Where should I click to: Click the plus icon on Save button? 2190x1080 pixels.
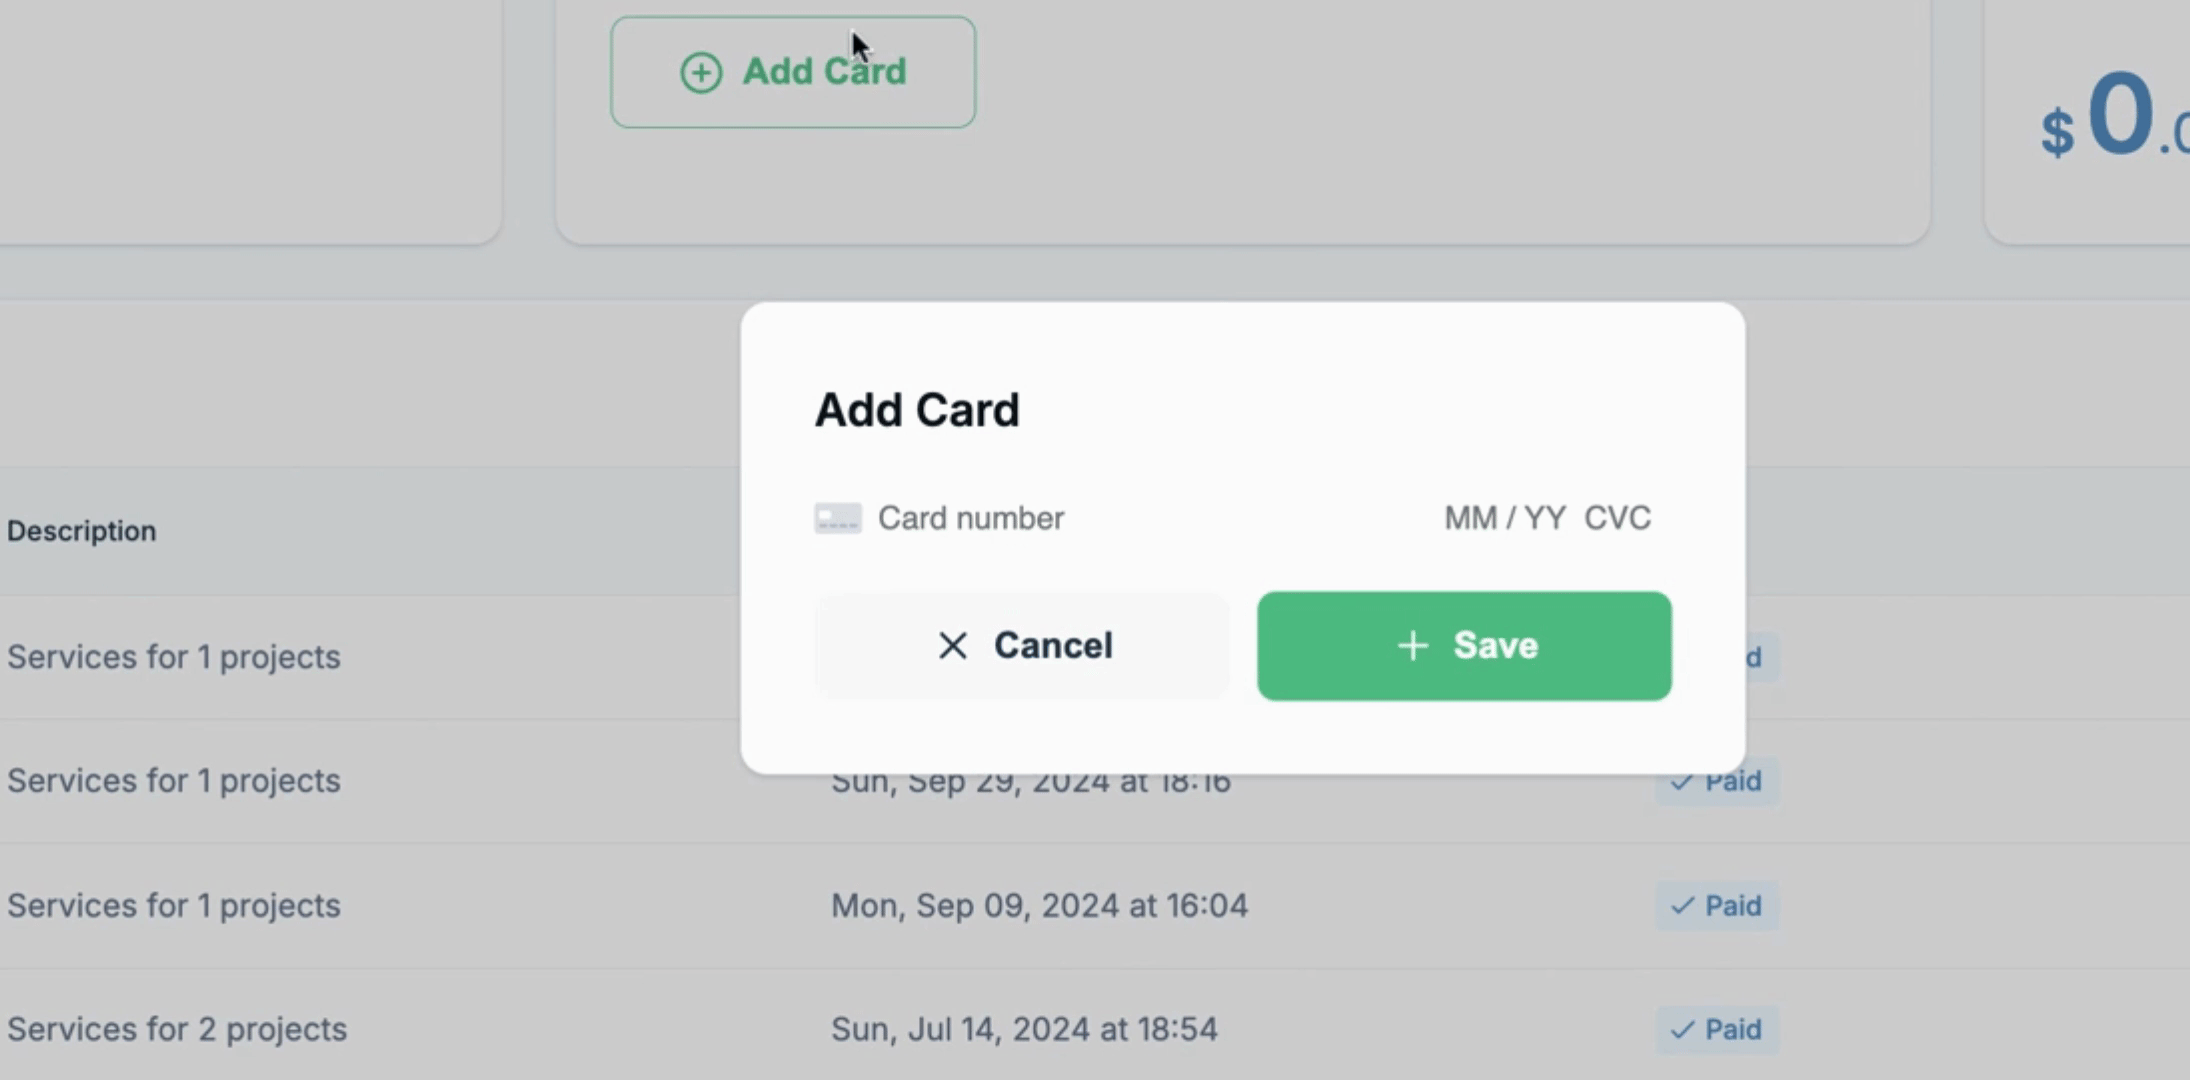click(1413, 646)
